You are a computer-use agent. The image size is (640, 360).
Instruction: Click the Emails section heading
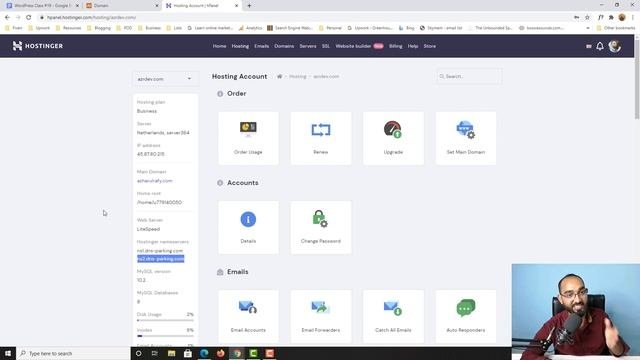point(238,272)
